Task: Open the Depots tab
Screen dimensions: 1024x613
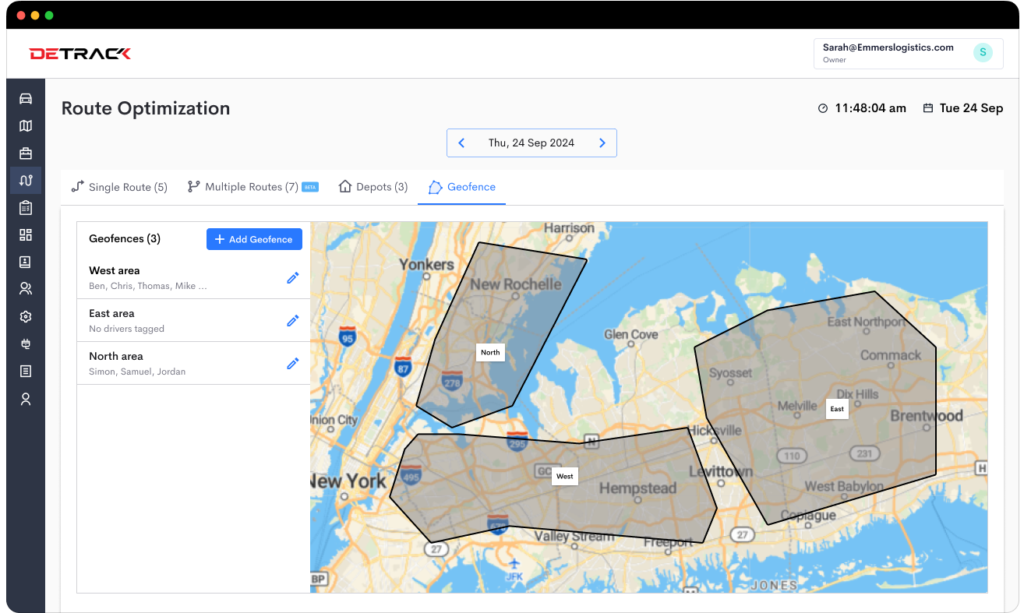Action: tap(372, 186)
